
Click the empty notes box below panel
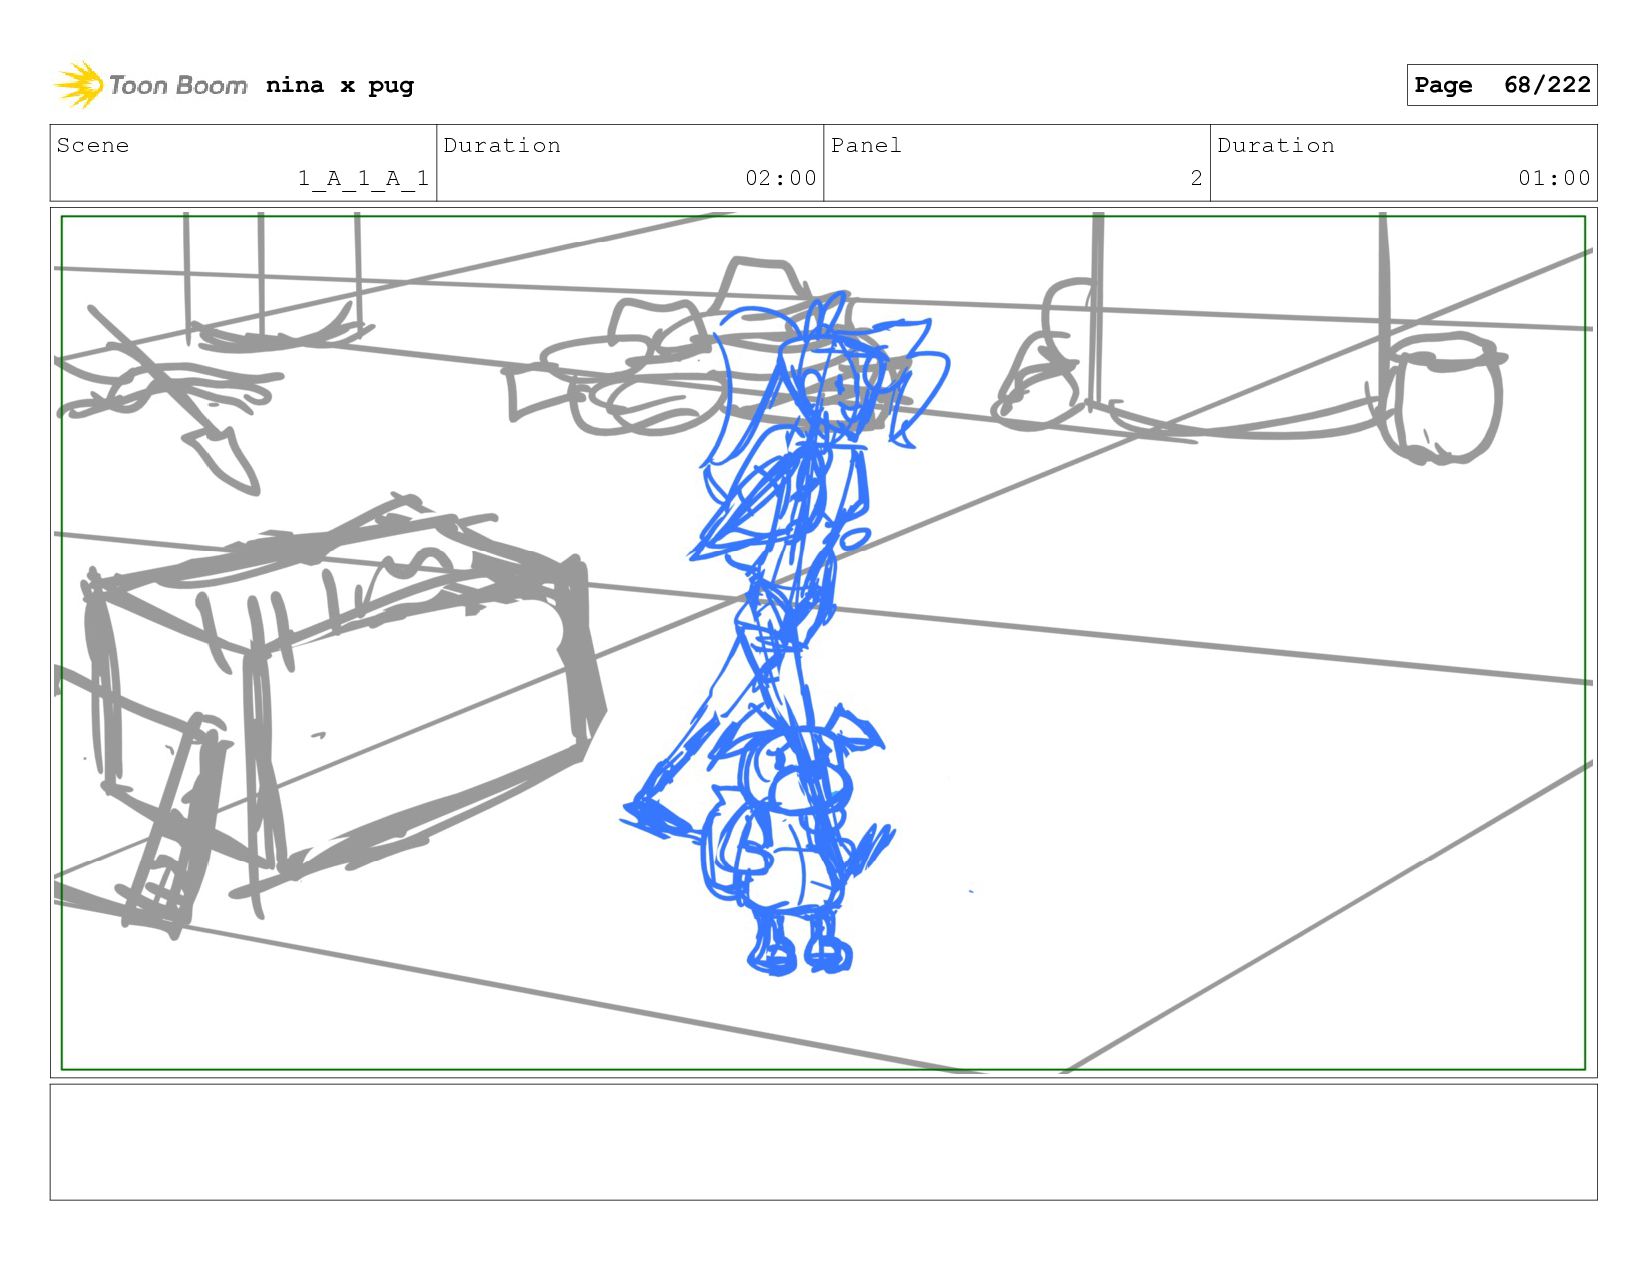(823, 1142)
